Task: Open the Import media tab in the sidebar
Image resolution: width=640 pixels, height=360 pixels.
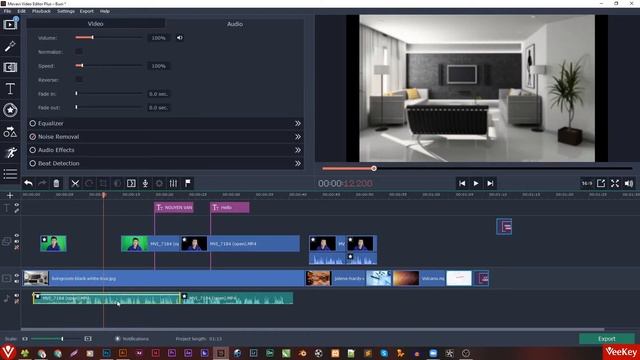Action: point(10,24)
